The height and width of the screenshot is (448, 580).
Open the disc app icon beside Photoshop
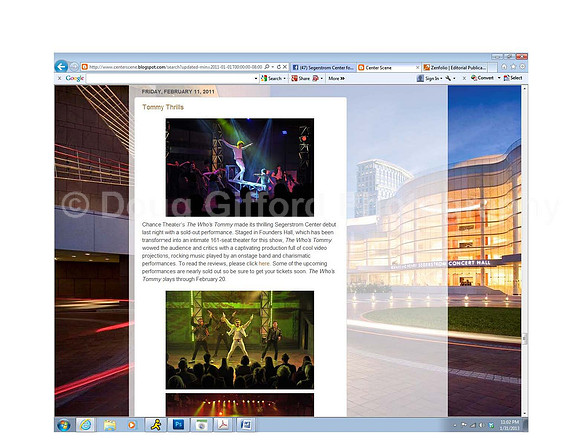point(201,425)
